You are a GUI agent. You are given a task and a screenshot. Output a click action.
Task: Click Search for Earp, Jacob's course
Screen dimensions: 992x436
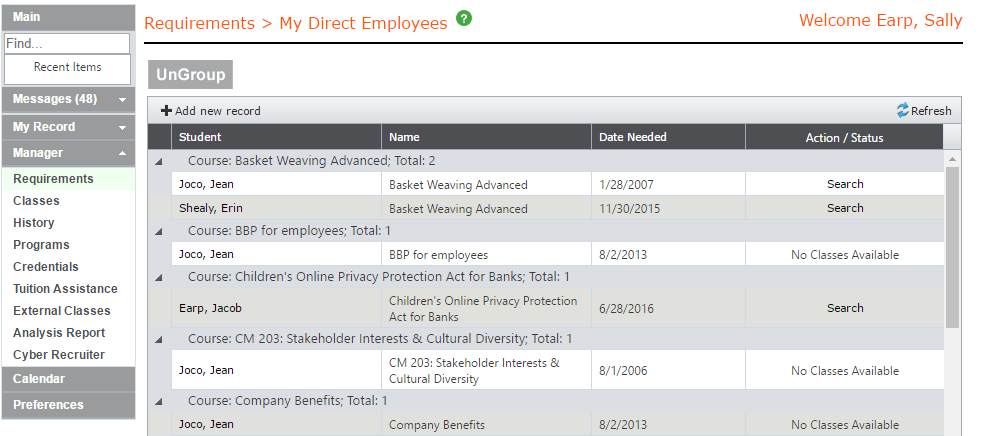[x=845, y=308]
